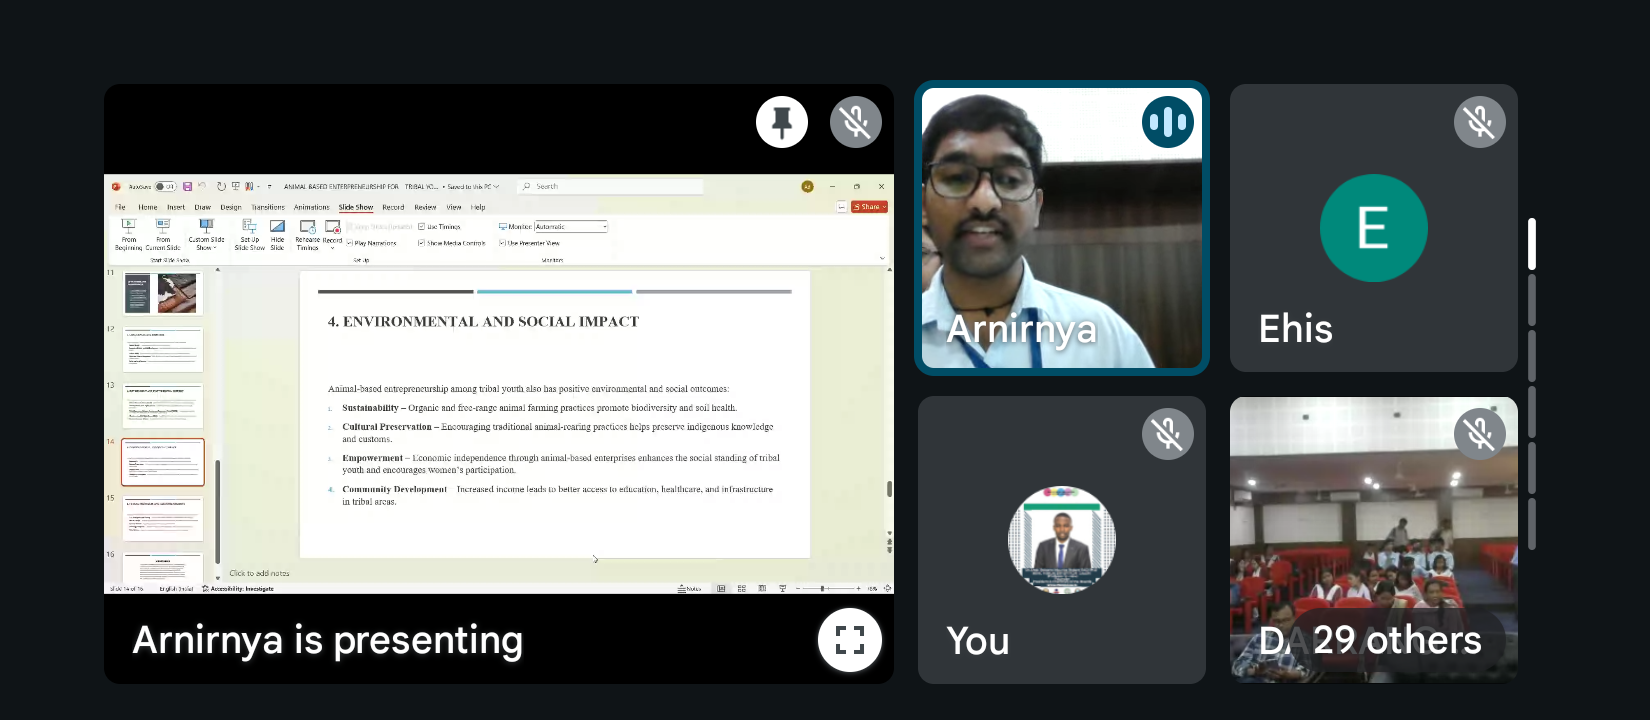Screen dimensions: 1650x720
Task: Open the Saved to this PC dropdown
Action: 473,187
